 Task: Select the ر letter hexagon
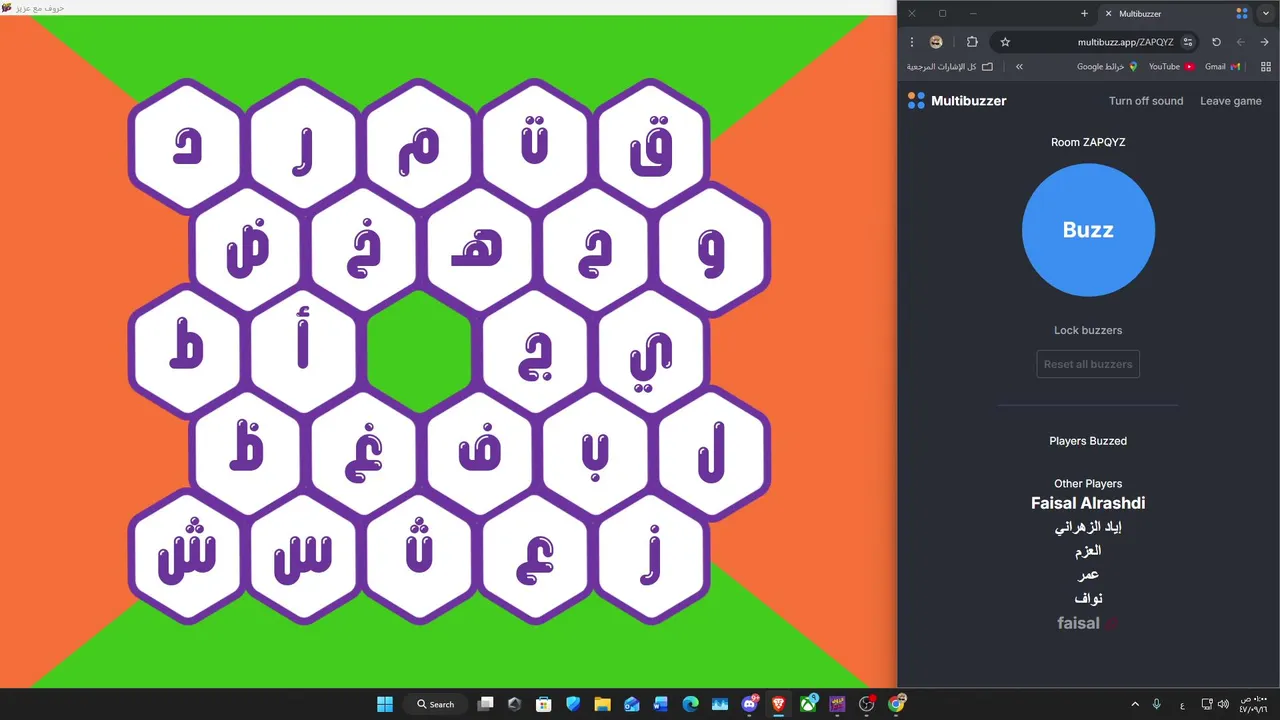(x=304, y=146)
